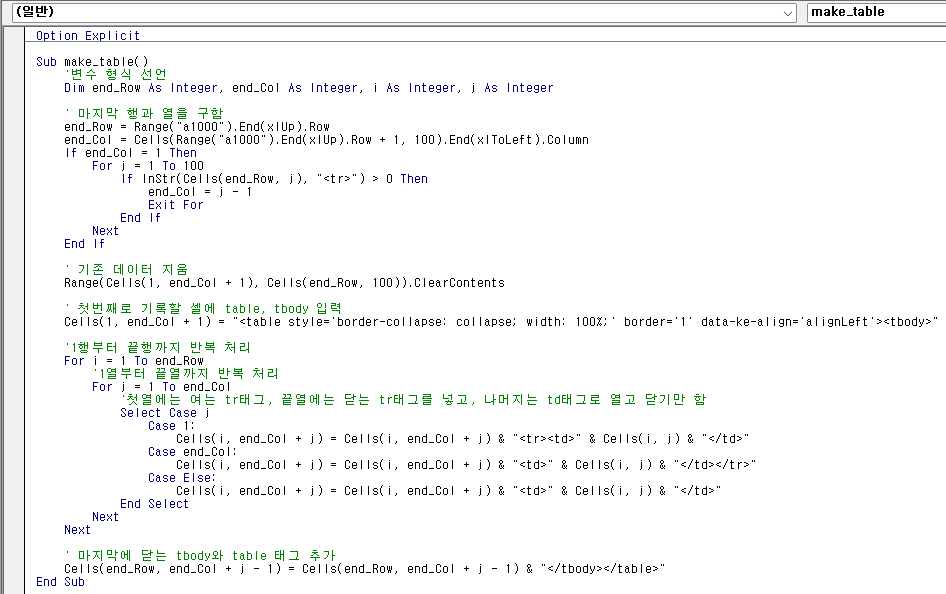The image size is (946, 594).
Task: Click the 'Exit For' statement
Action: coord(176,205)
